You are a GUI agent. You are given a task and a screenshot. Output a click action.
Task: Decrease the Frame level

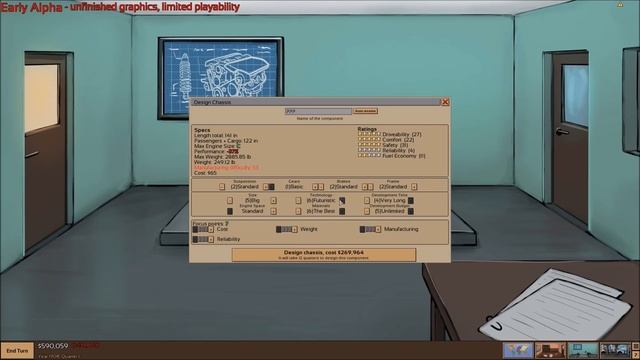point(371,187)
